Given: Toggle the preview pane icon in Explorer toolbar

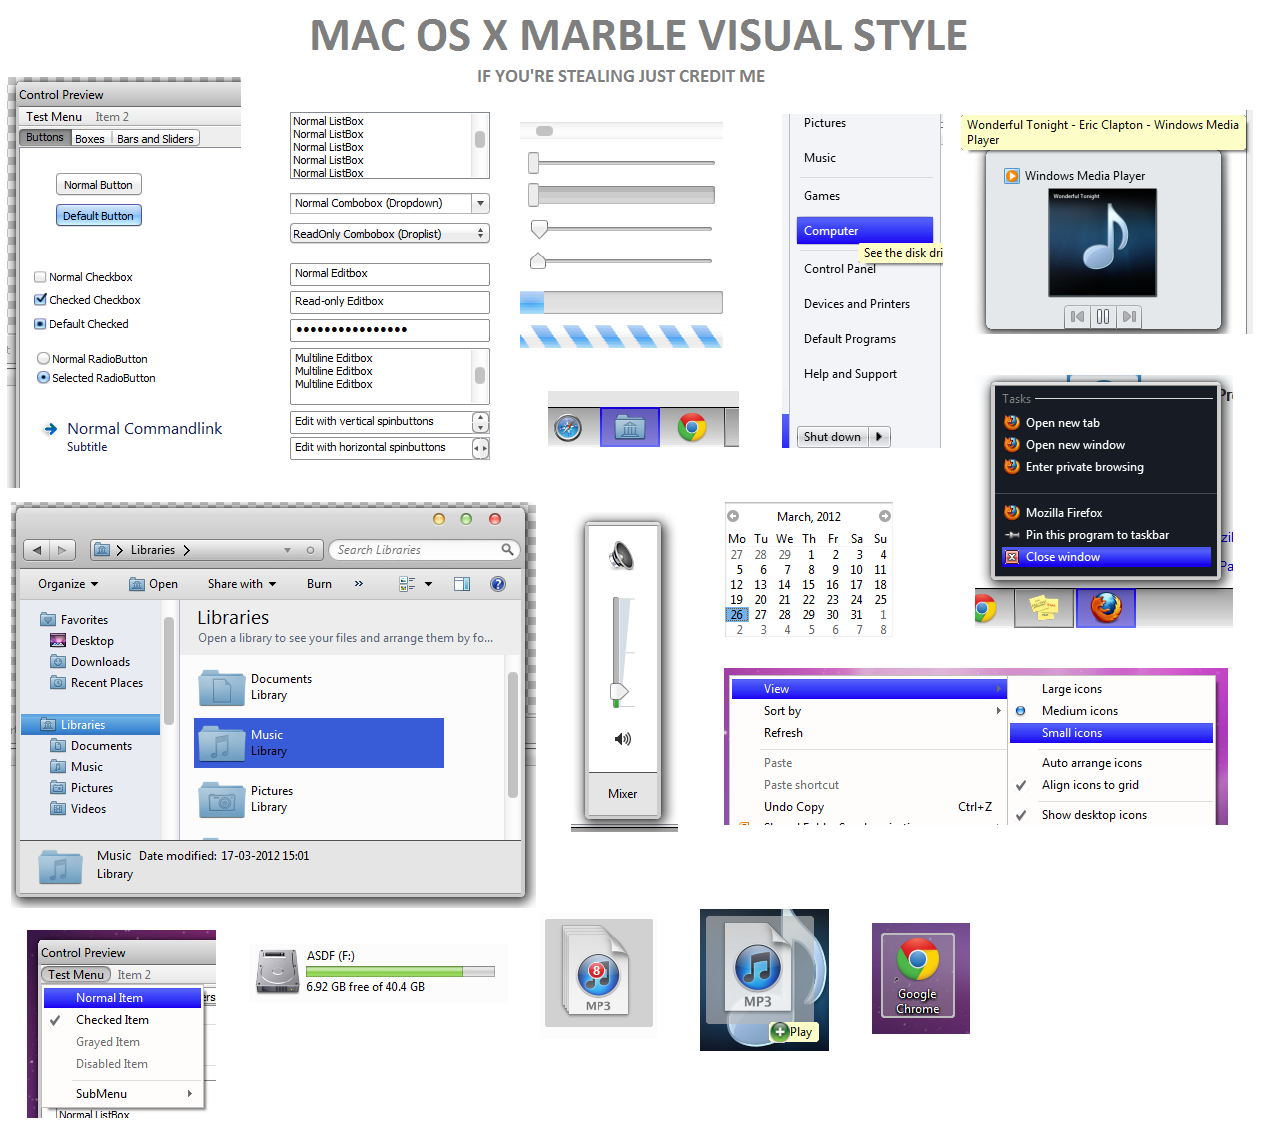Looking at the screenshot, I should click(462, 584).
